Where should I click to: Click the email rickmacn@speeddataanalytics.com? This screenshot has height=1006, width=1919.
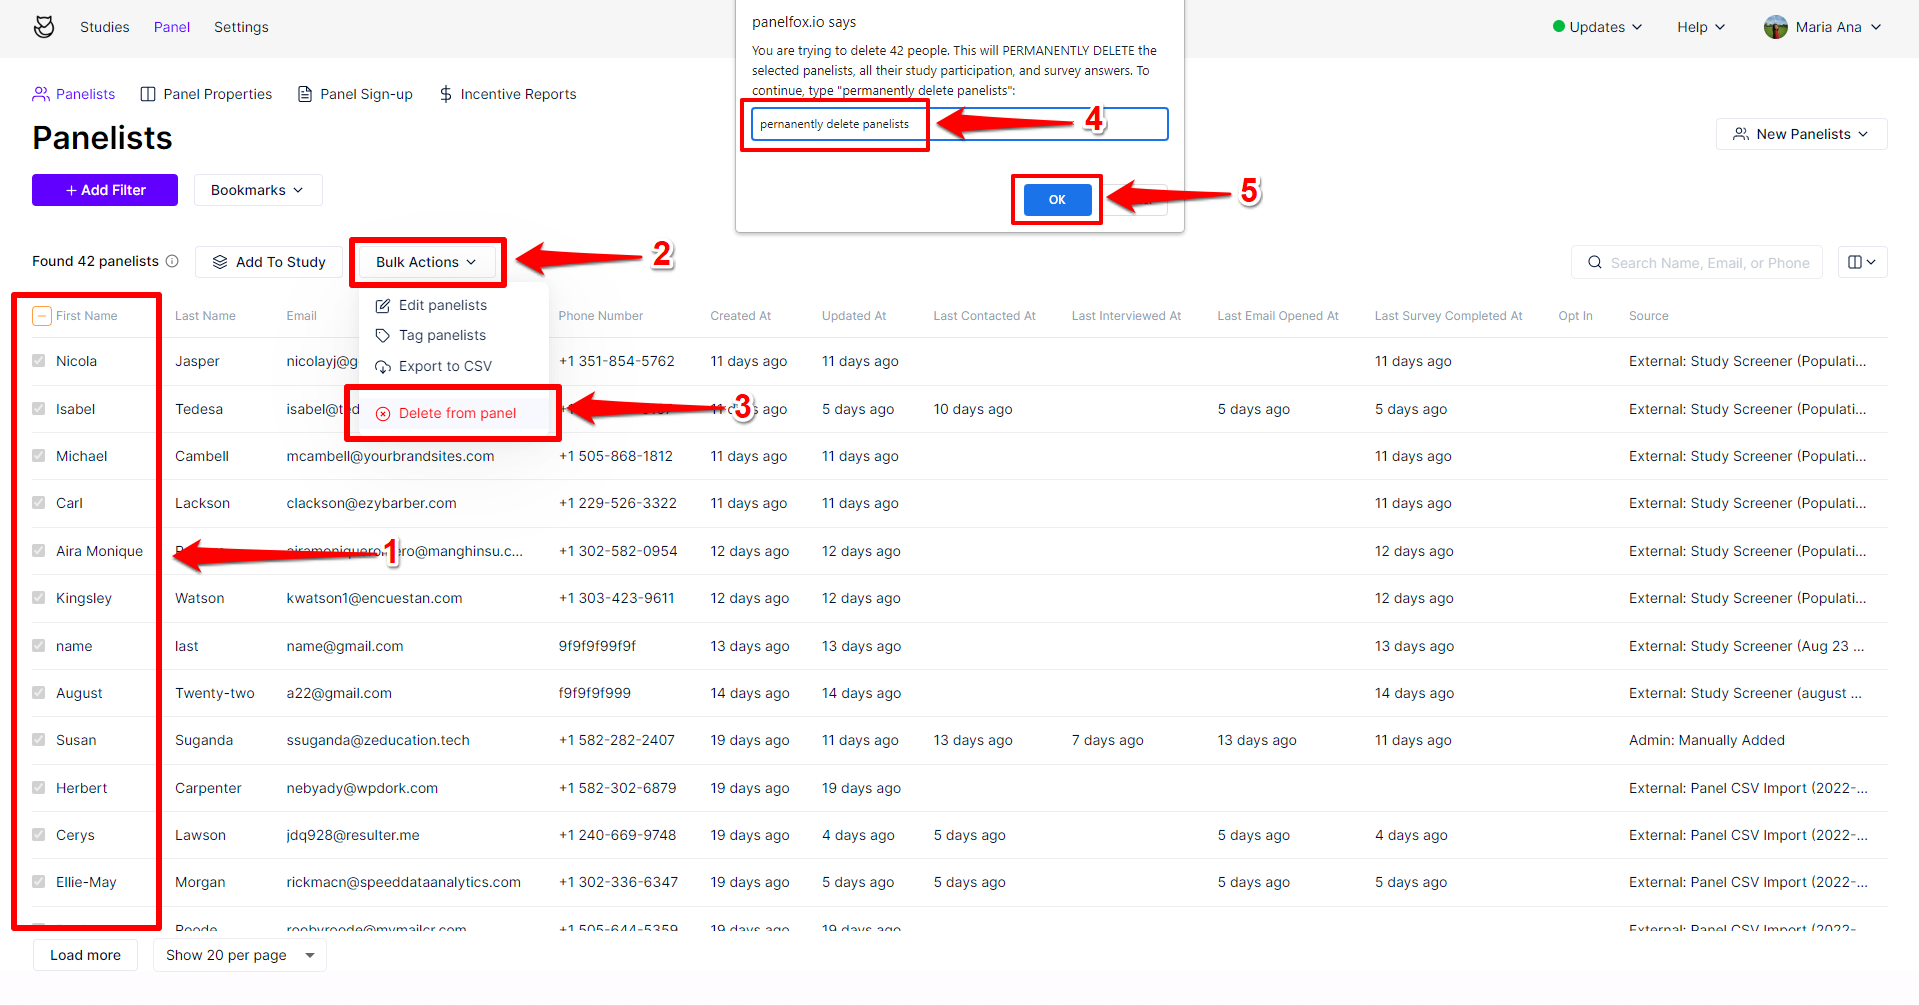point(403,882)
